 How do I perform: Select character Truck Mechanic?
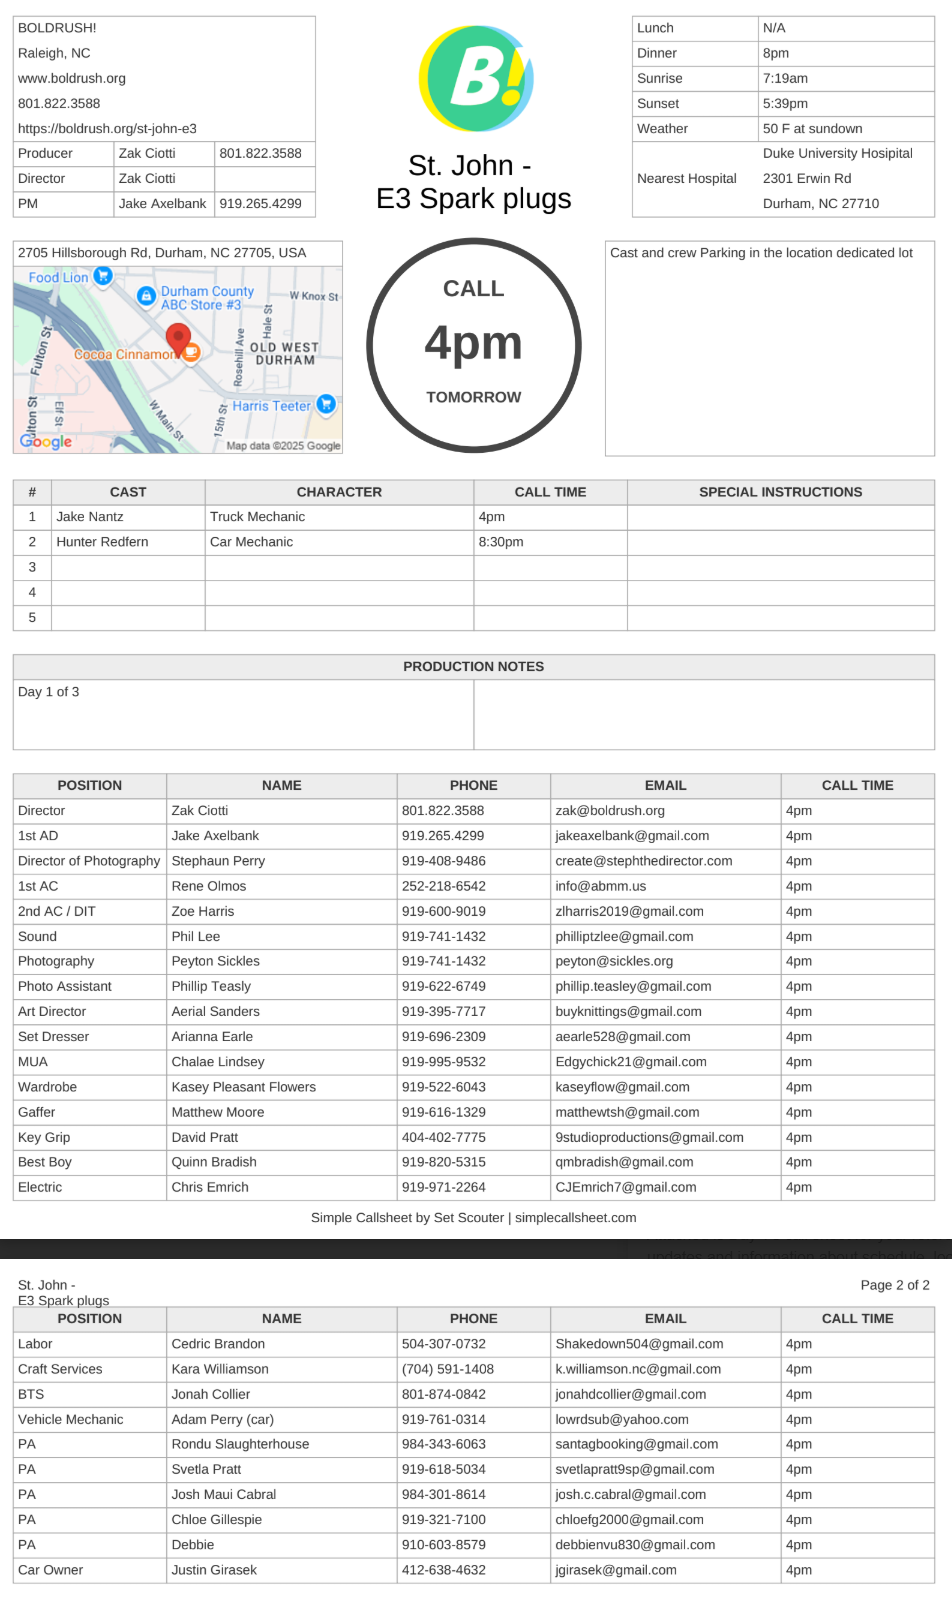[257, 516]
